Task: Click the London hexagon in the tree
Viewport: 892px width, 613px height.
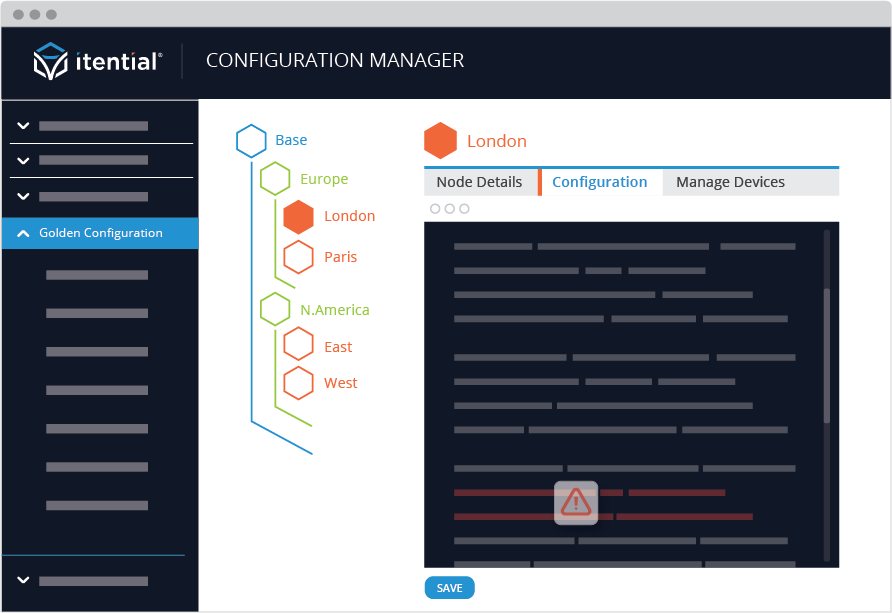Action: [298, 216]
